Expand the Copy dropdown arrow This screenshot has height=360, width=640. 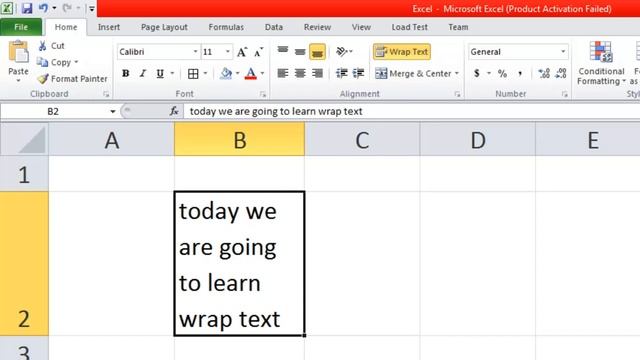[x=76, y=62]
